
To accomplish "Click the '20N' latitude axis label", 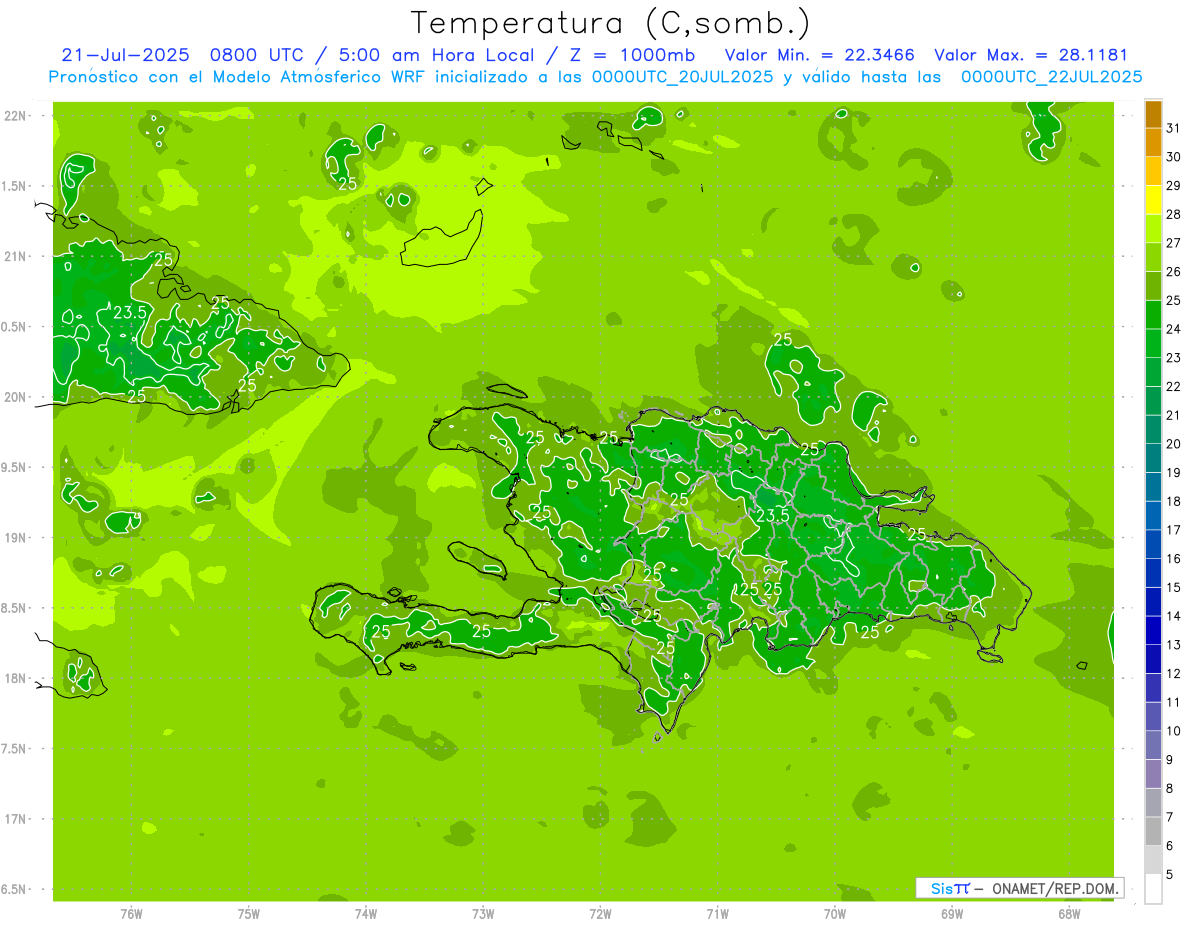I will [x=16, y=397].
